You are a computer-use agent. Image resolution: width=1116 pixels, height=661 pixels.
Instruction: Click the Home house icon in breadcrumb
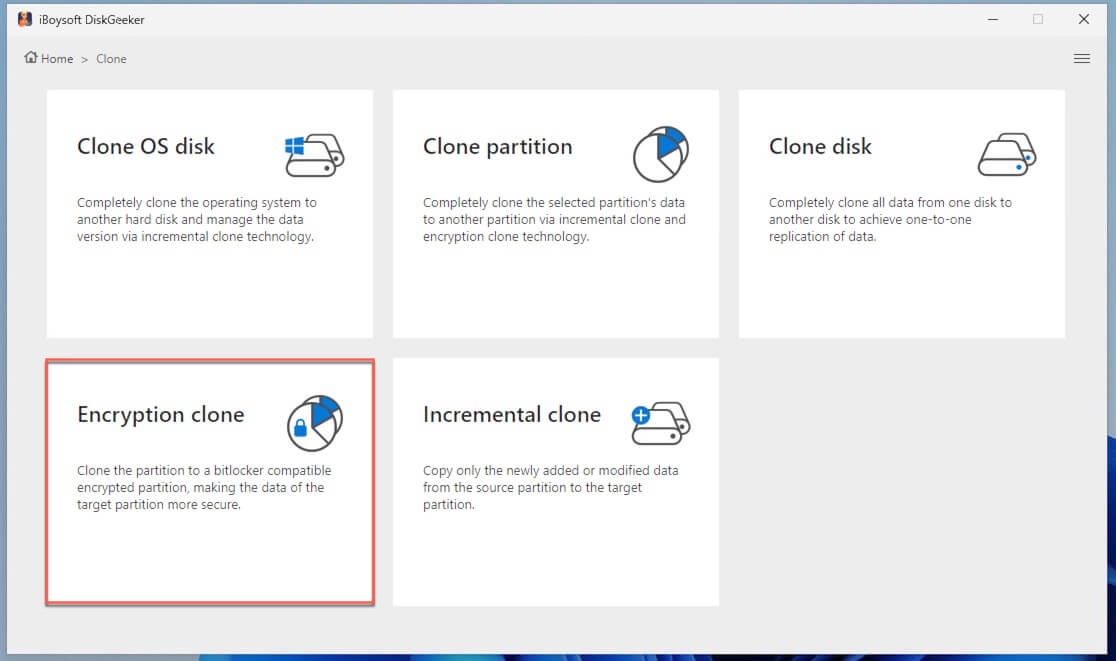coord(31,58)
